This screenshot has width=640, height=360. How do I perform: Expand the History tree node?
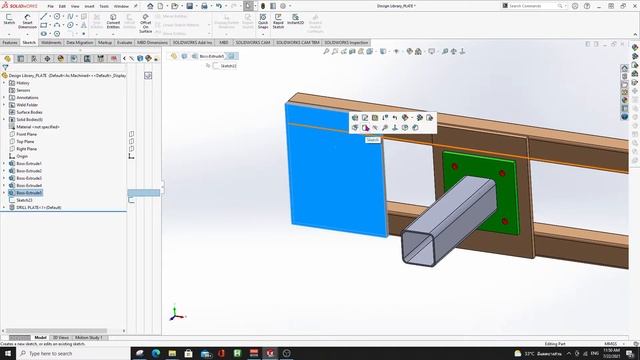(4, 83)
